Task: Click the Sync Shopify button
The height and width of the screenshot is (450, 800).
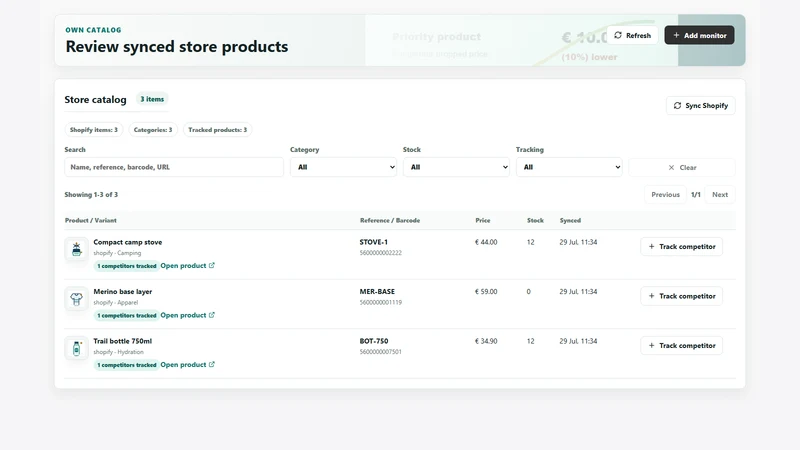Action: click(x=701, y=106)
